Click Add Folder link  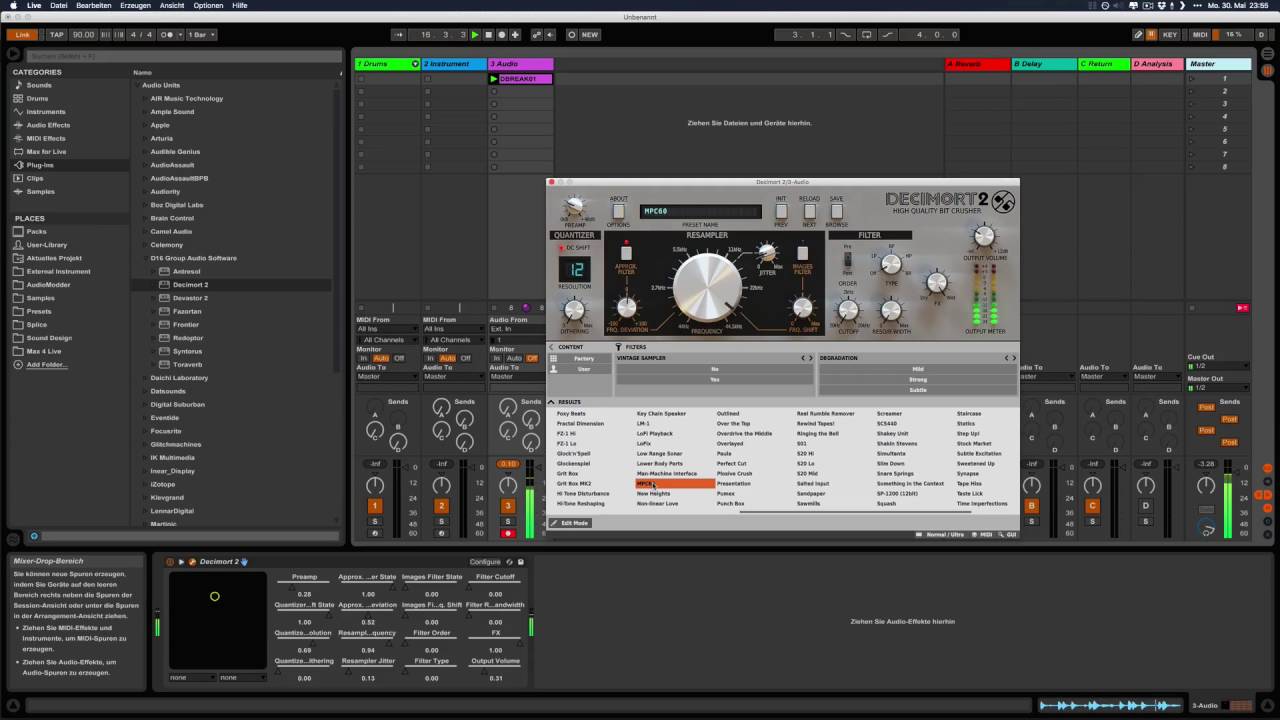[47, 364]
